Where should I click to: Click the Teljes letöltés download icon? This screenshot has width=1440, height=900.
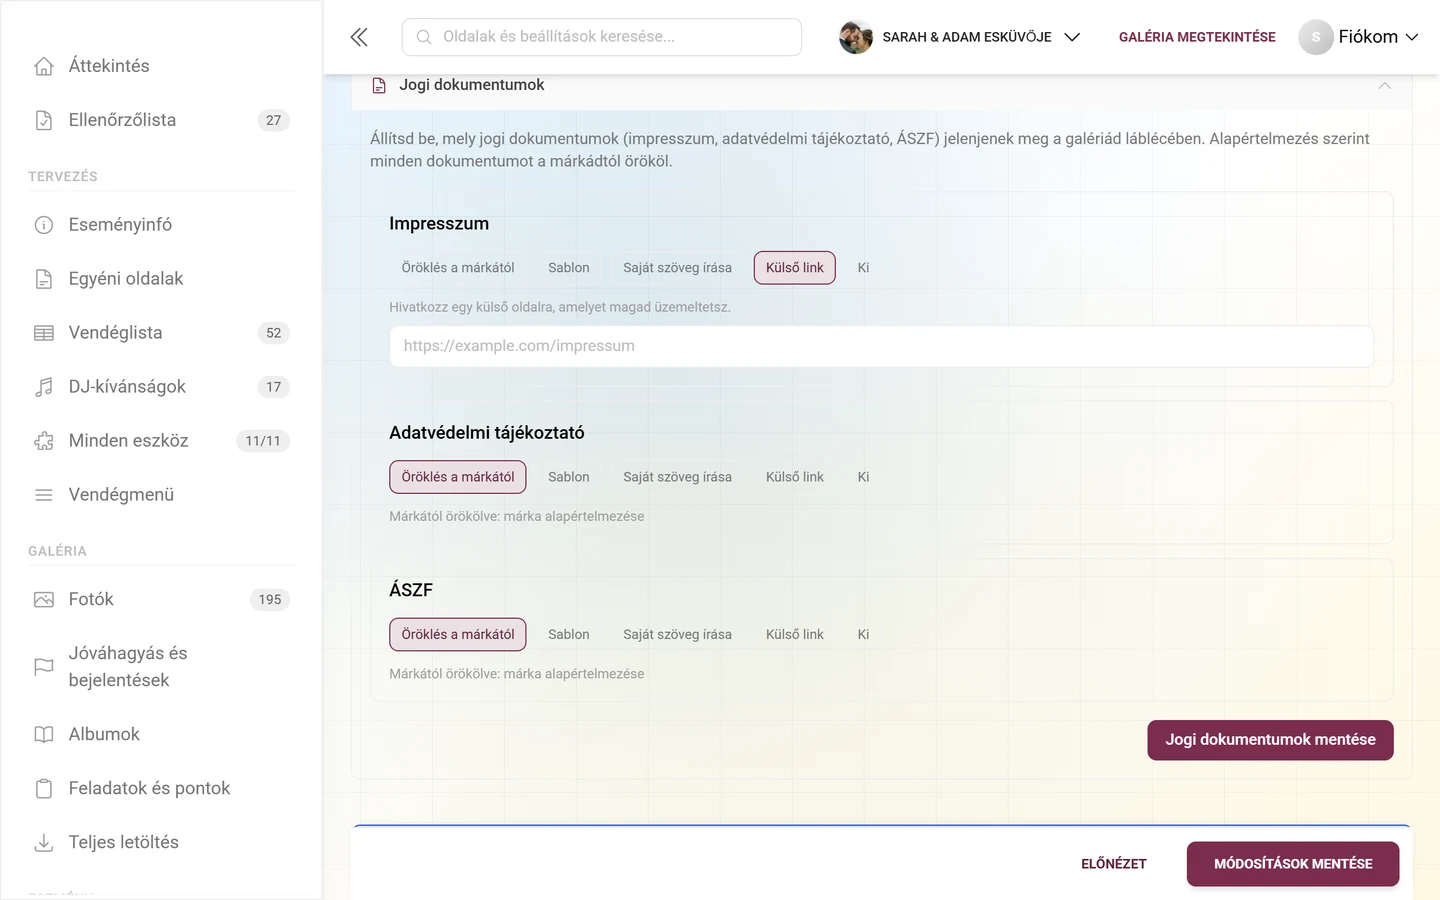pos(44,843)
